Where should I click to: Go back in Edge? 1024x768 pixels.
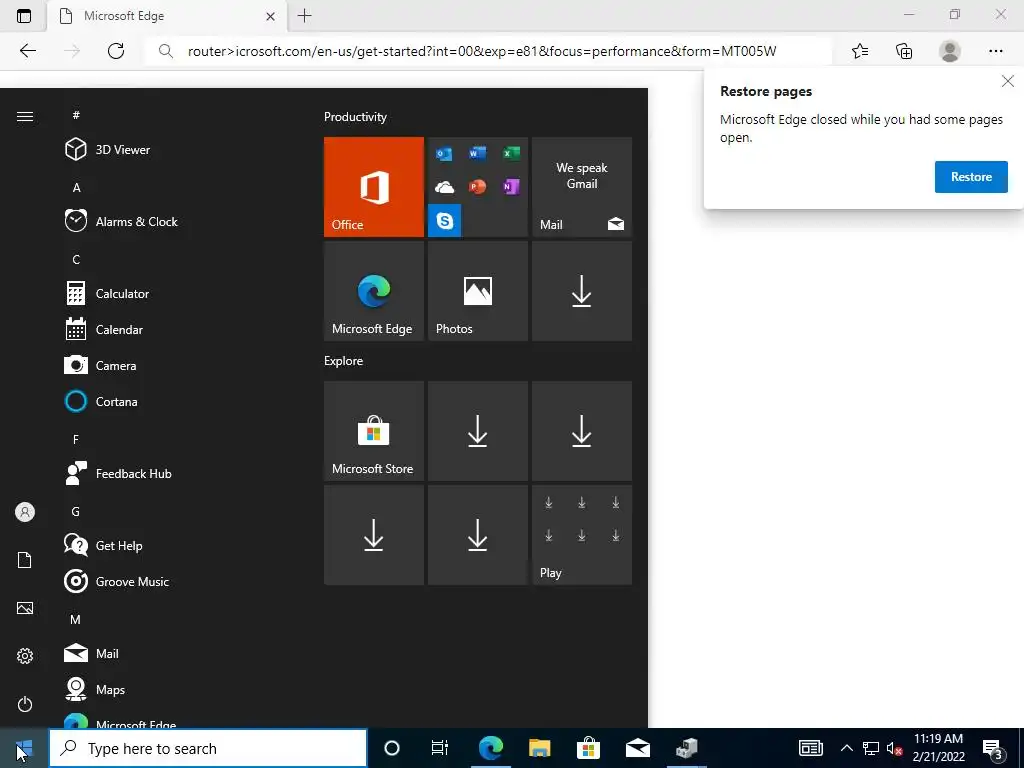27,51
